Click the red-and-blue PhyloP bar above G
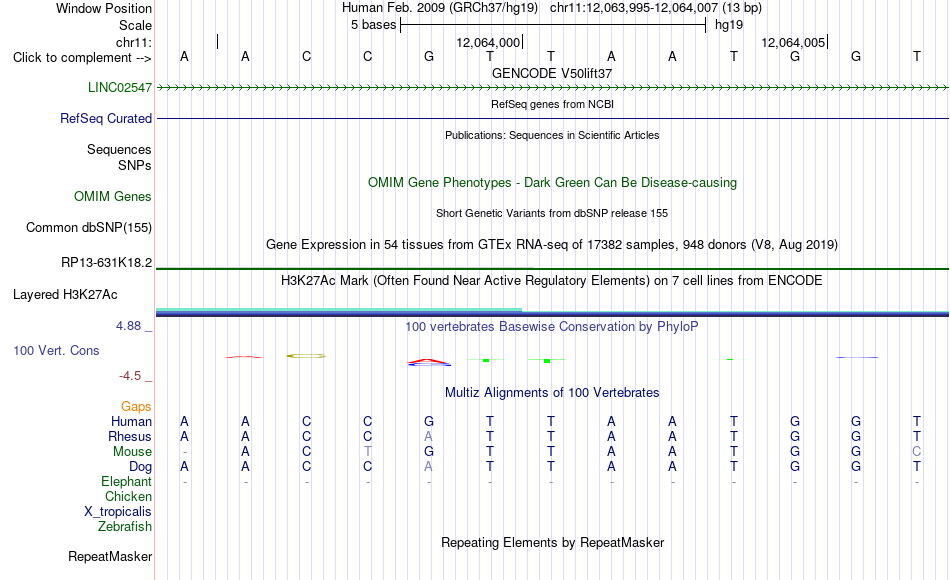The height and width of the screenshot is (580, 950). coord(429,362)
